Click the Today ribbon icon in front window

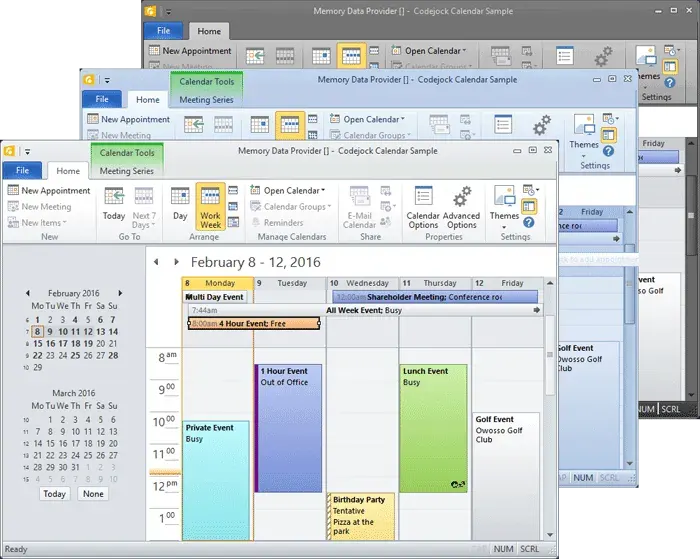(x=114, y=204)
